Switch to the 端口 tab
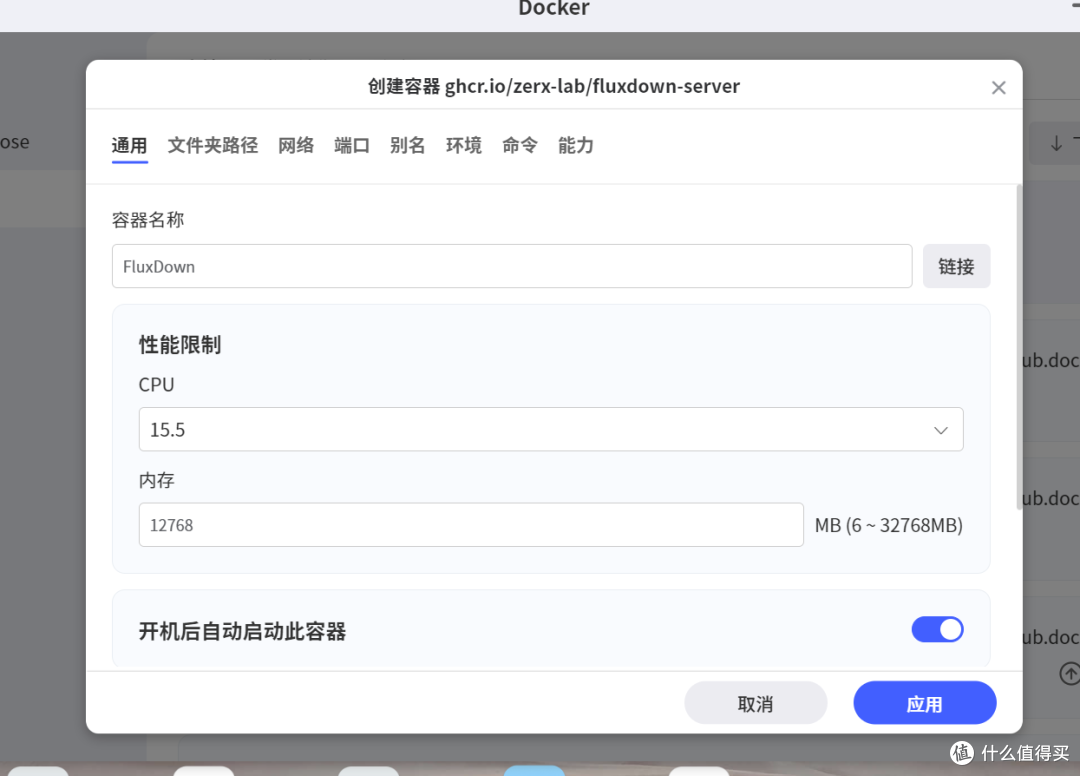Image resolution: width=1080 pixels, height=776 pixels. pos(352,145)
